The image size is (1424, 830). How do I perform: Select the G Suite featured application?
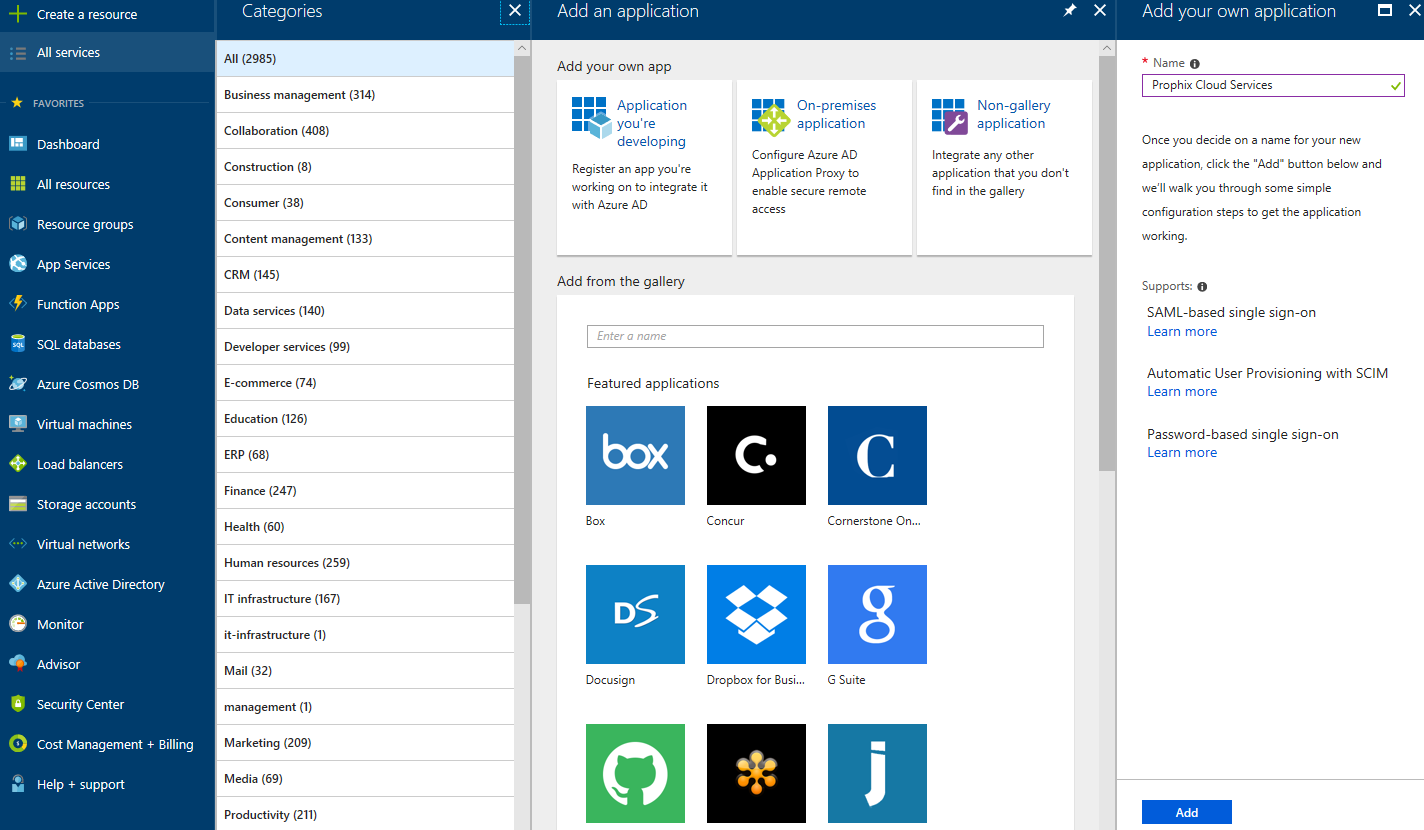pos(877,614)
